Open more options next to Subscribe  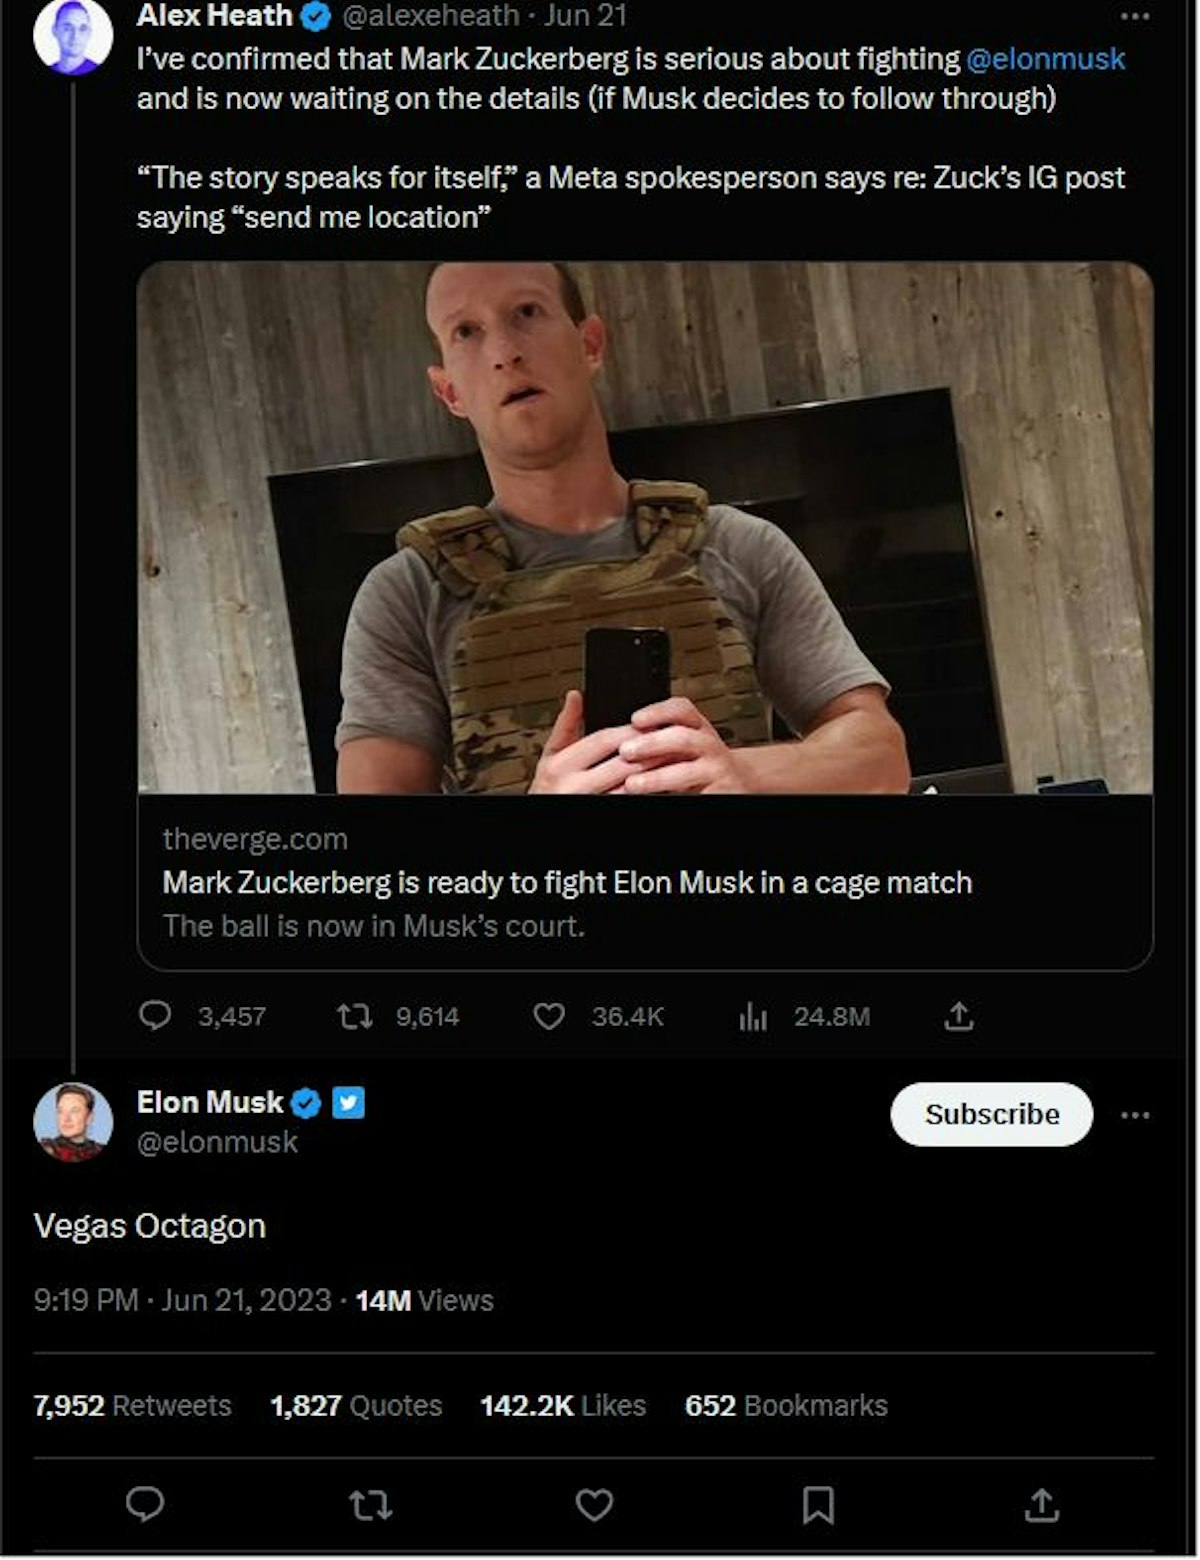pos(1135,1115)
